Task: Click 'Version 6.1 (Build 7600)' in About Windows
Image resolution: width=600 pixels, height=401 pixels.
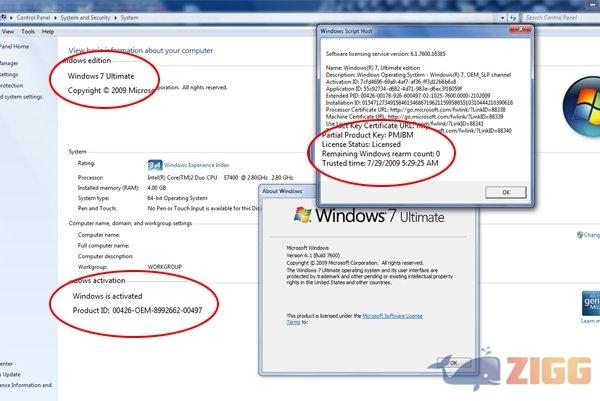Action: click(x=313, y=255)
